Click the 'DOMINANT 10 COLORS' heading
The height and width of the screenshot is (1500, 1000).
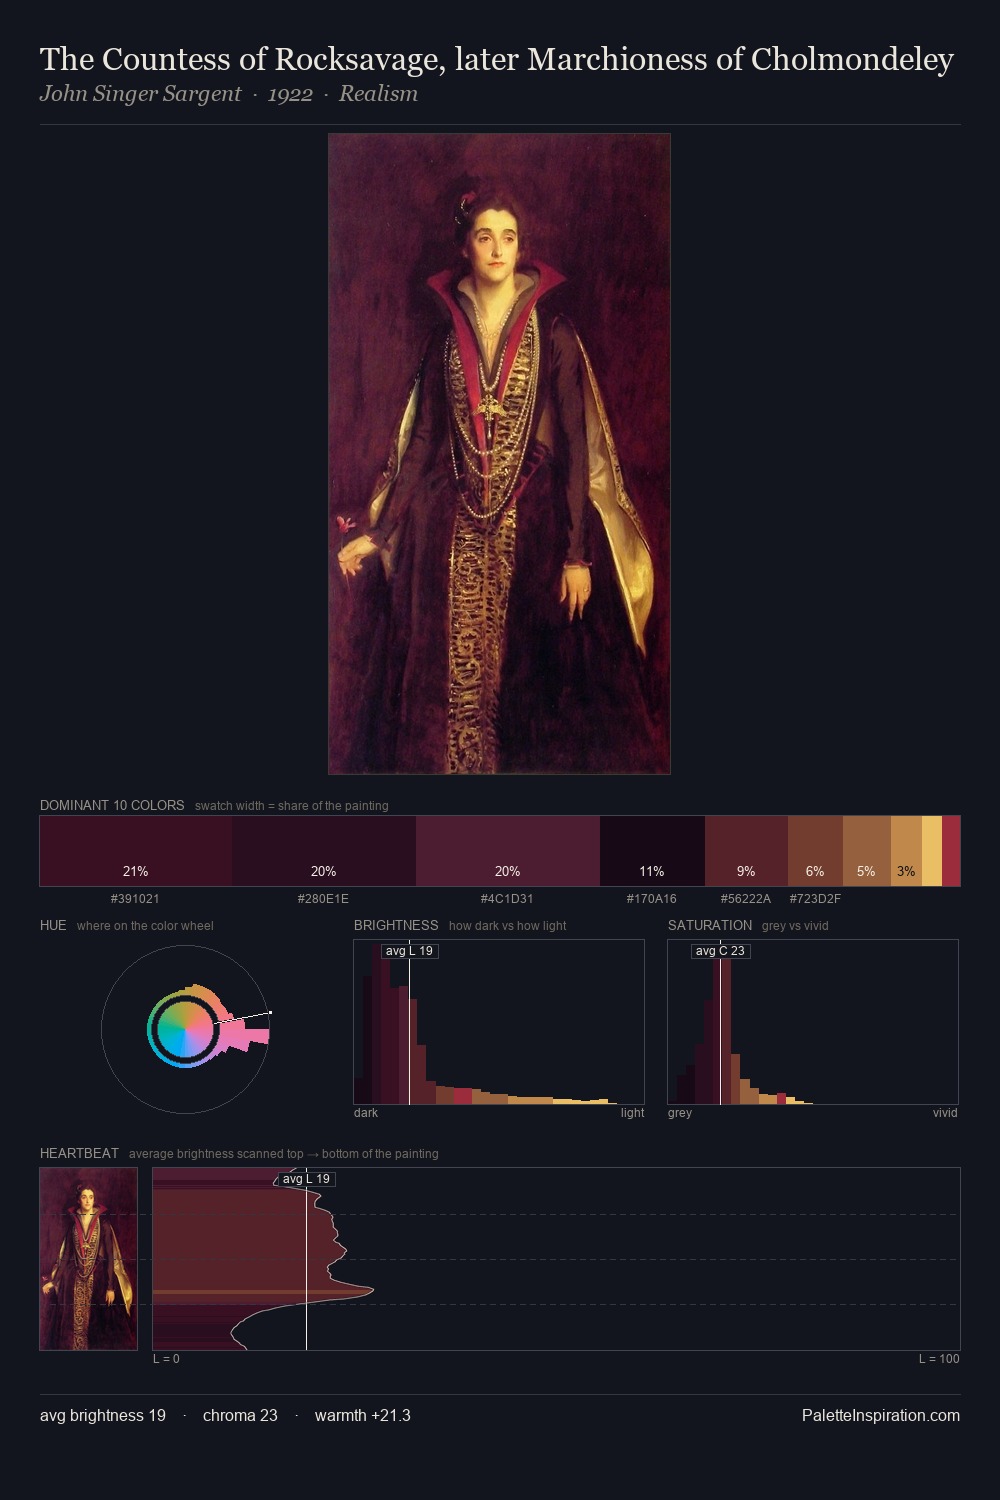[112, 805]
